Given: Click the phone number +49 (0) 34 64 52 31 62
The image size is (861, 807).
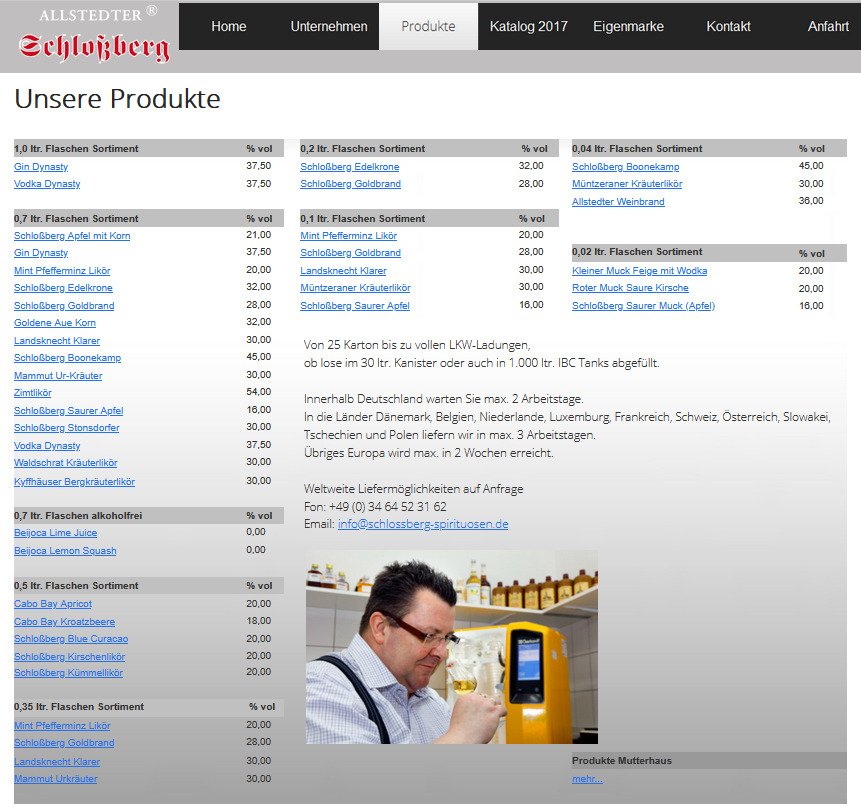Looking at the screenshot, I should pyautogui.click(x=388, y=506).
